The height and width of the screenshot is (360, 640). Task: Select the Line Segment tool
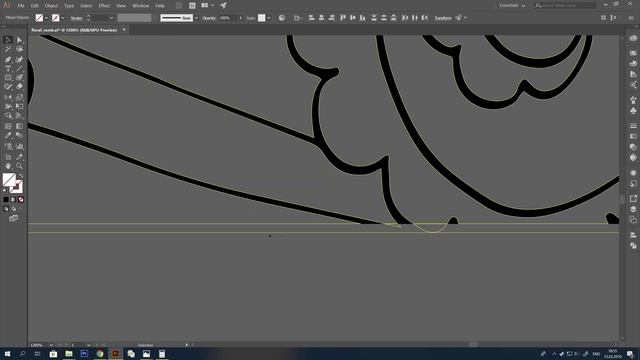coord(19,69)
